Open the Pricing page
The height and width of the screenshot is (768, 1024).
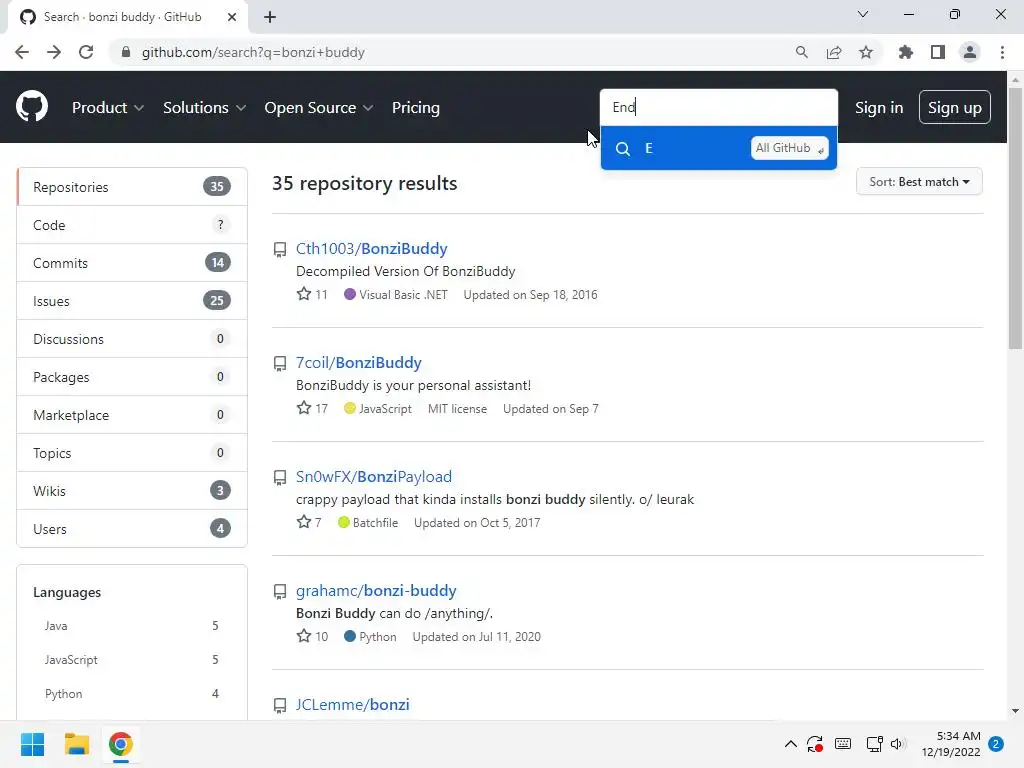click(x=415, y=108)
